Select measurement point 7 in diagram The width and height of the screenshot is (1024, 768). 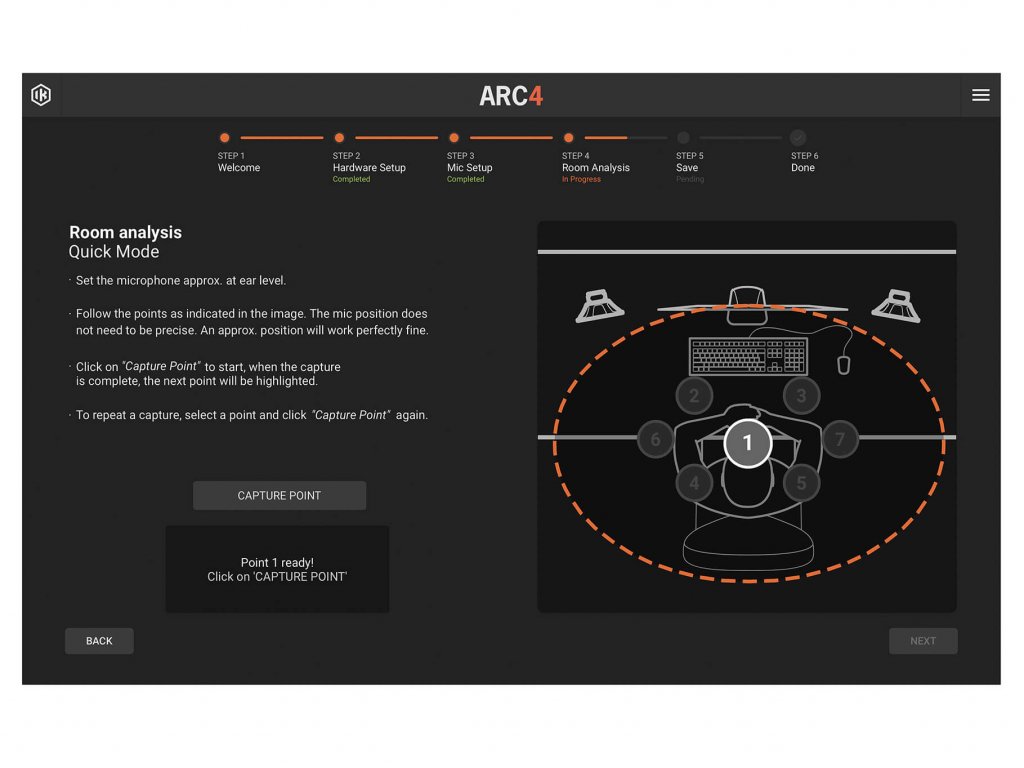[x=840, y=440]
